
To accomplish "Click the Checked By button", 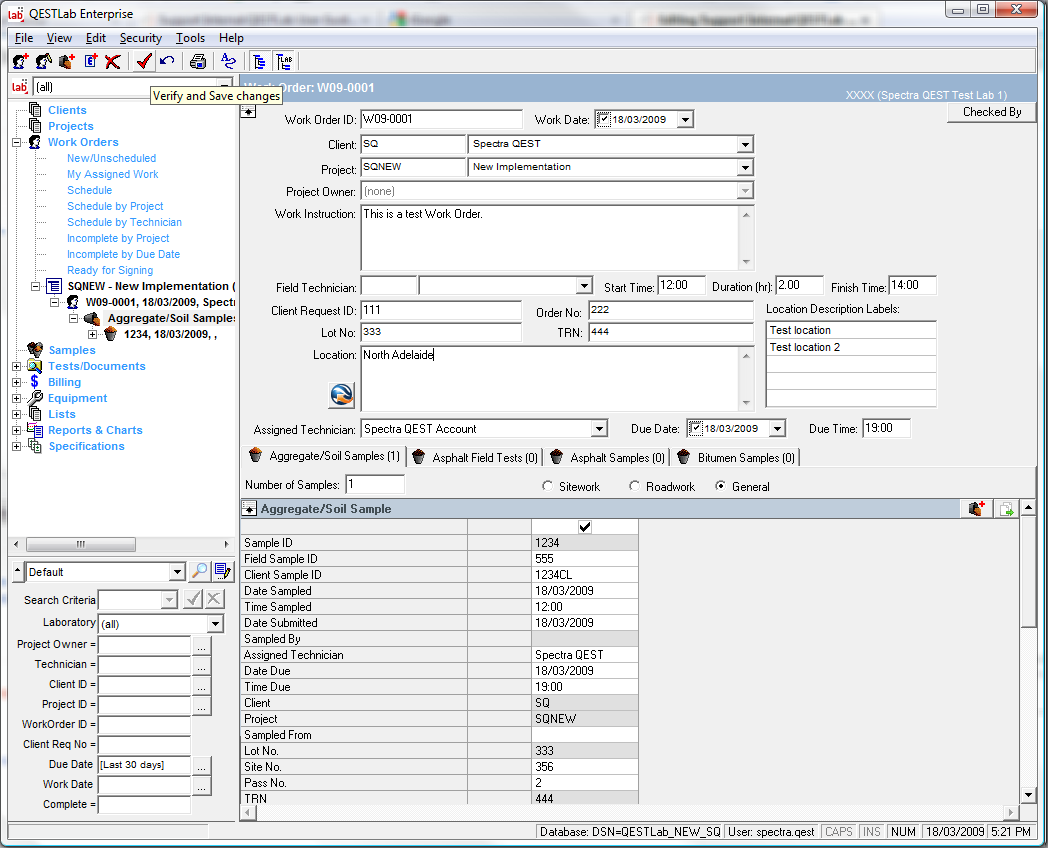I will (x=991, y=112).
